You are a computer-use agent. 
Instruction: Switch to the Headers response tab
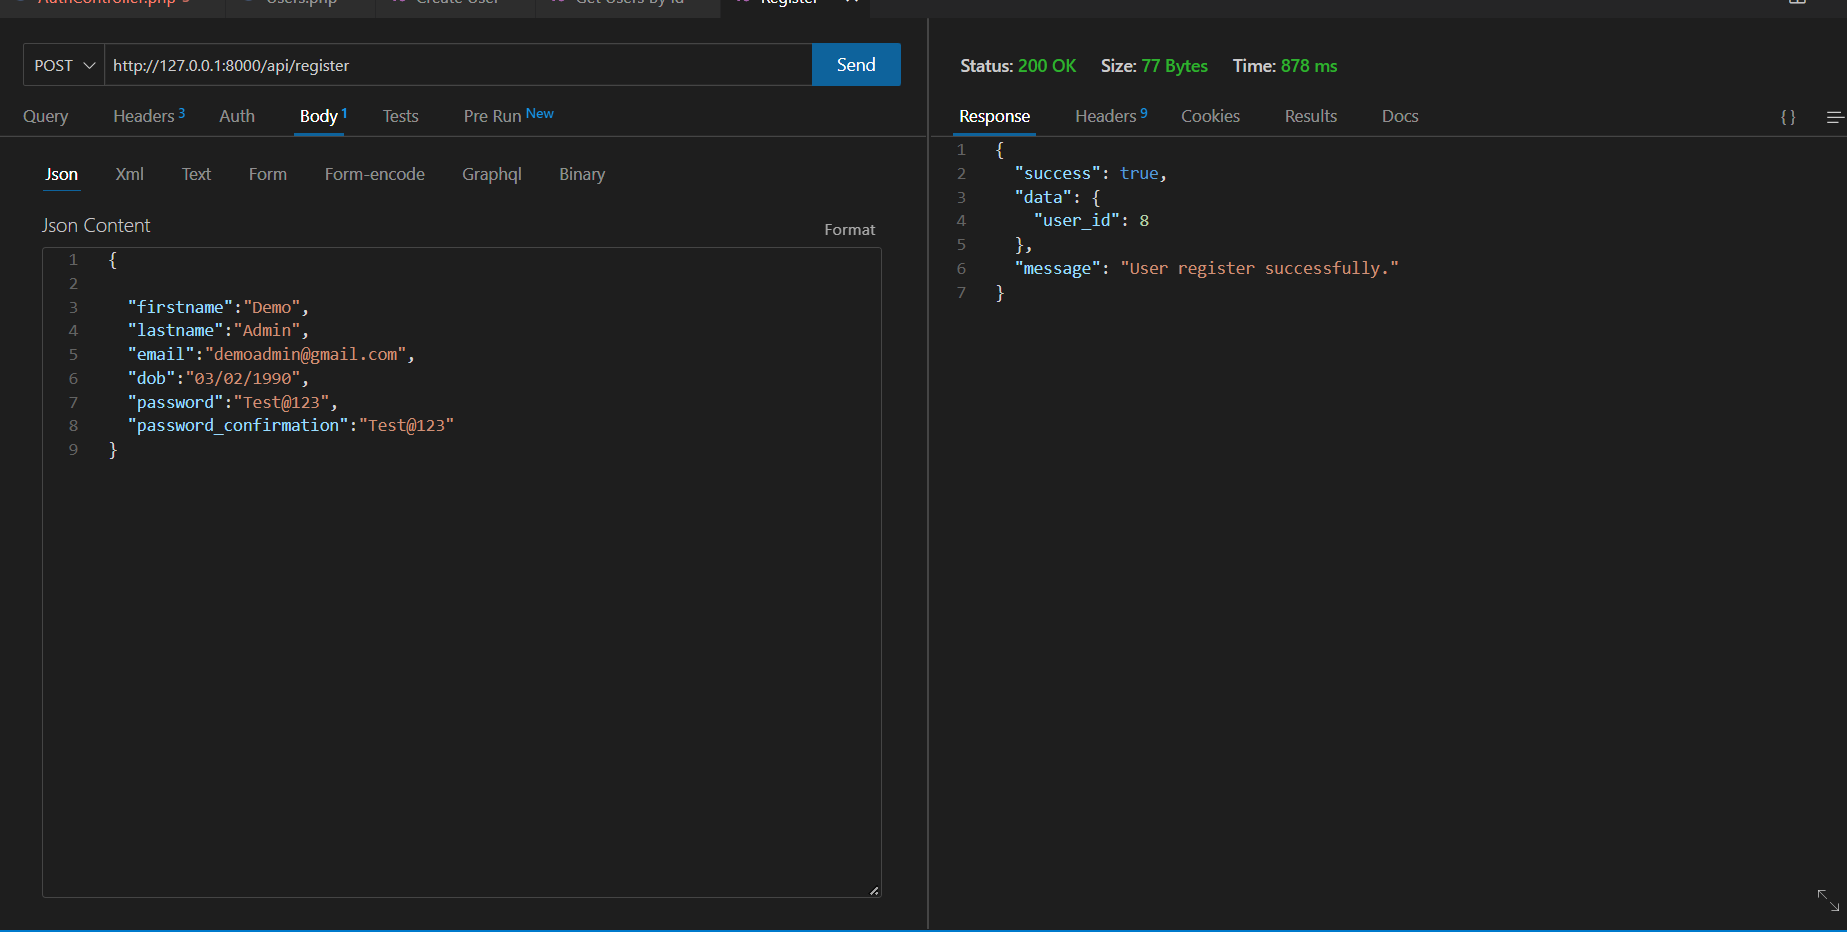tap(1104, 115)
